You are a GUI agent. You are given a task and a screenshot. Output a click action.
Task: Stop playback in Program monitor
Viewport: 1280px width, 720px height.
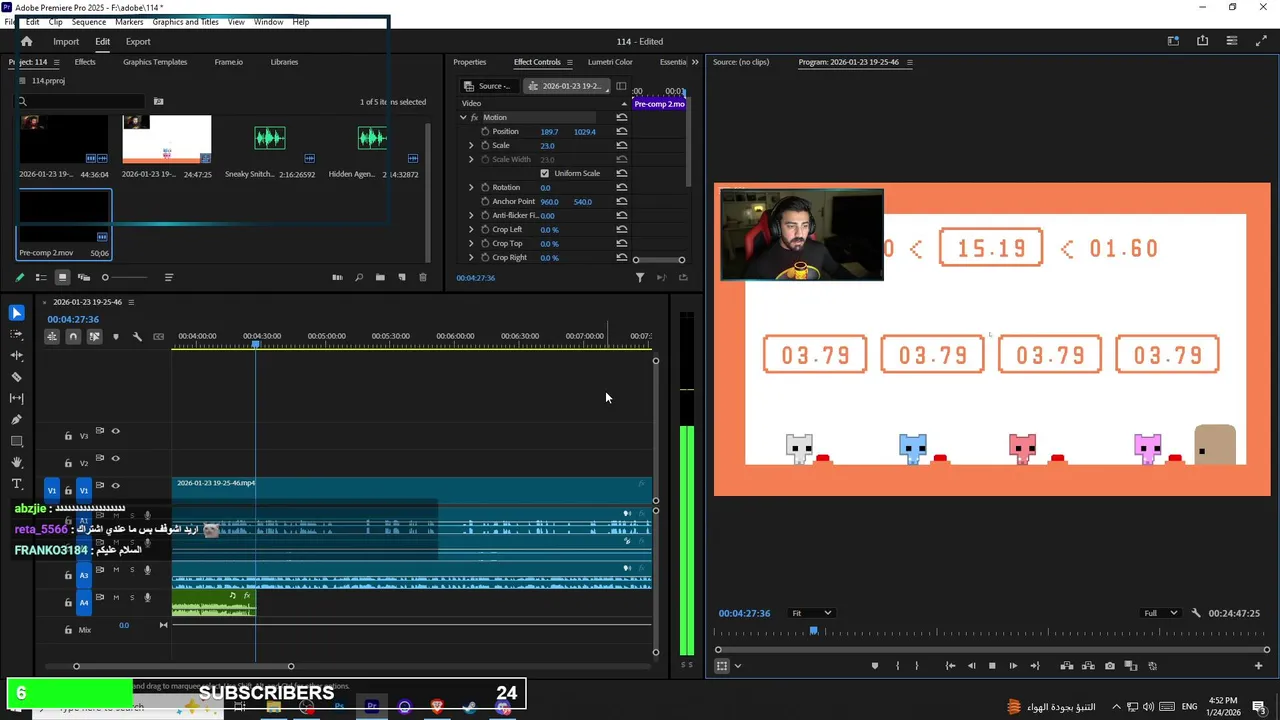(992, 666)
